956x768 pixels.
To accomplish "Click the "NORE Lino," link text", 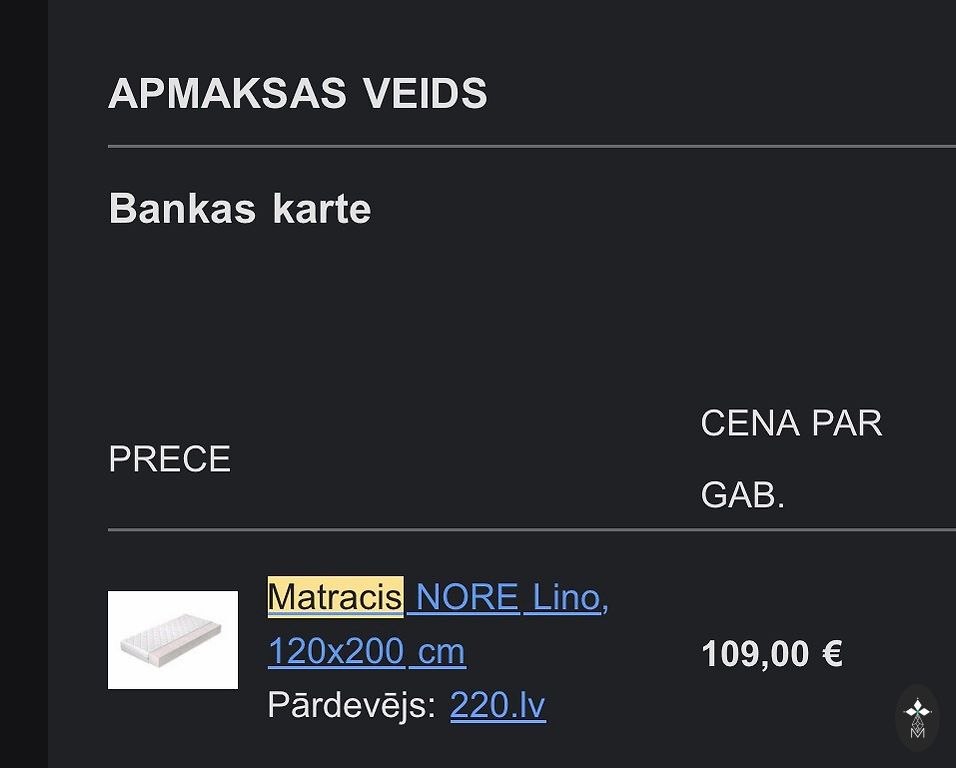I will (x=511, y=597).
